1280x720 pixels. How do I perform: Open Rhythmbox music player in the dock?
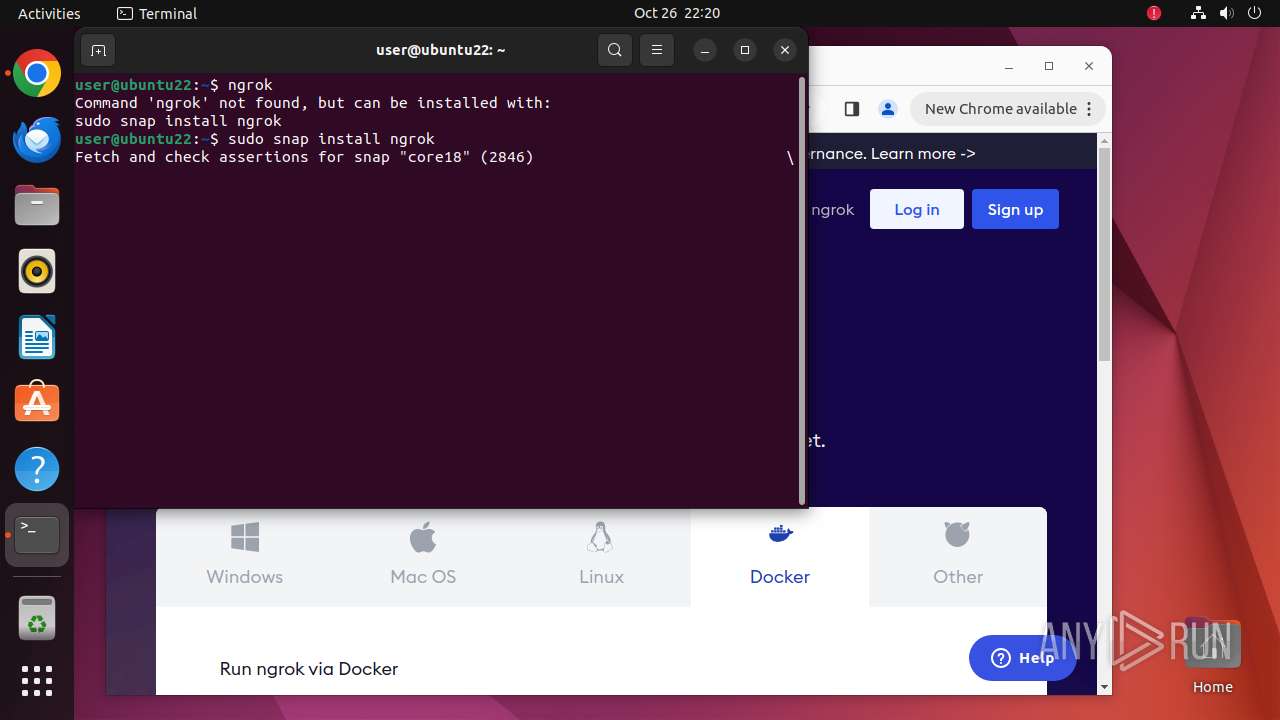(x=37, y=271)
